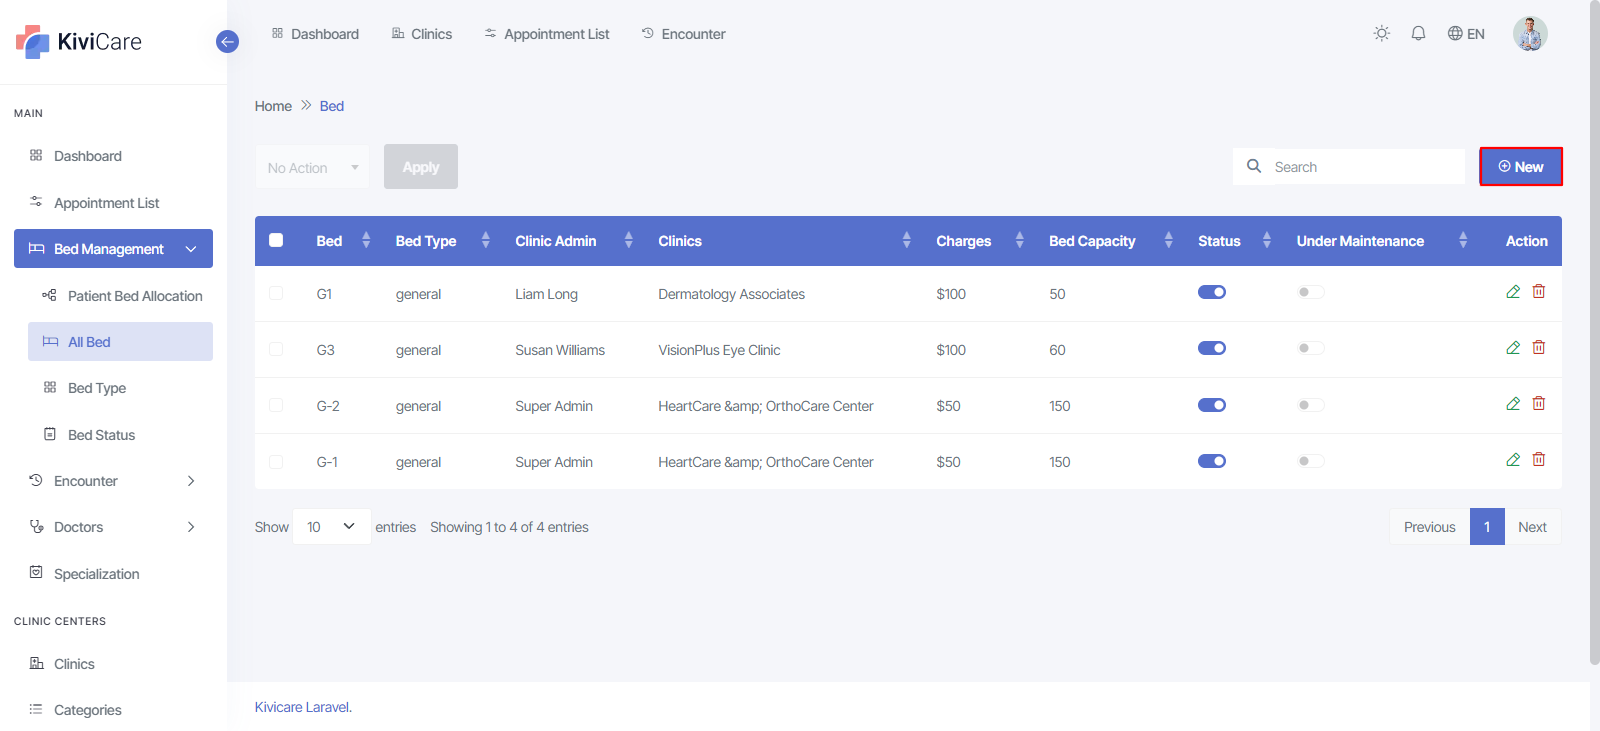This screenshot has height=731, width=1600.
Task: Toggle light/dark theme sun icon
Action: click(x=1382, y=34)
